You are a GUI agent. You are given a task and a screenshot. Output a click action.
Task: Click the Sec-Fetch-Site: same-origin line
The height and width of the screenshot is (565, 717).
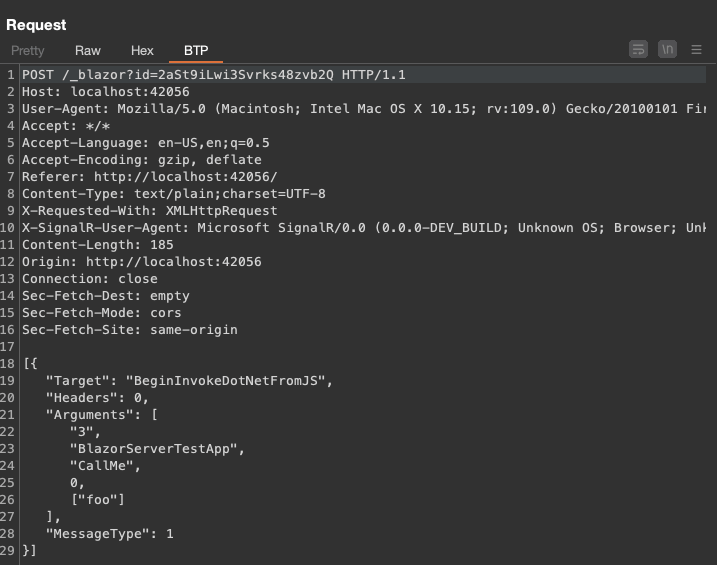pos(130,330)
